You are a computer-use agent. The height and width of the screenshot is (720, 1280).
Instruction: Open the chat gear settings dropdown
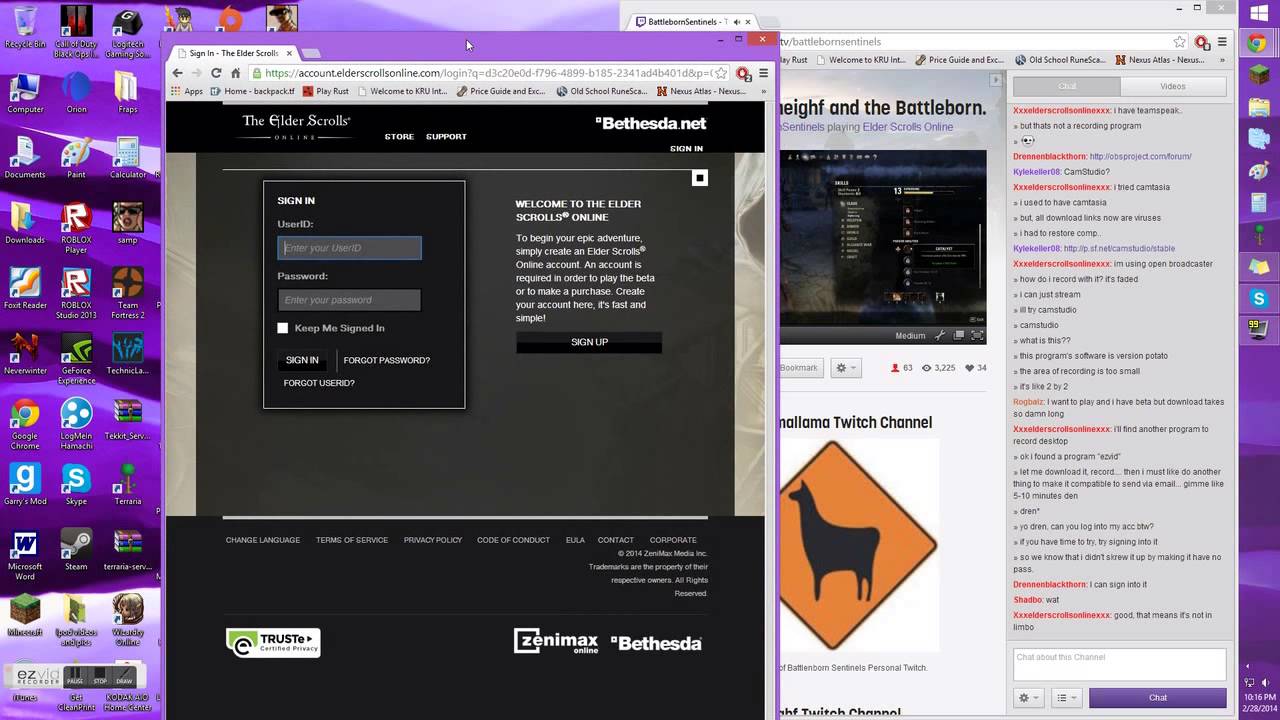(1028, 697)
